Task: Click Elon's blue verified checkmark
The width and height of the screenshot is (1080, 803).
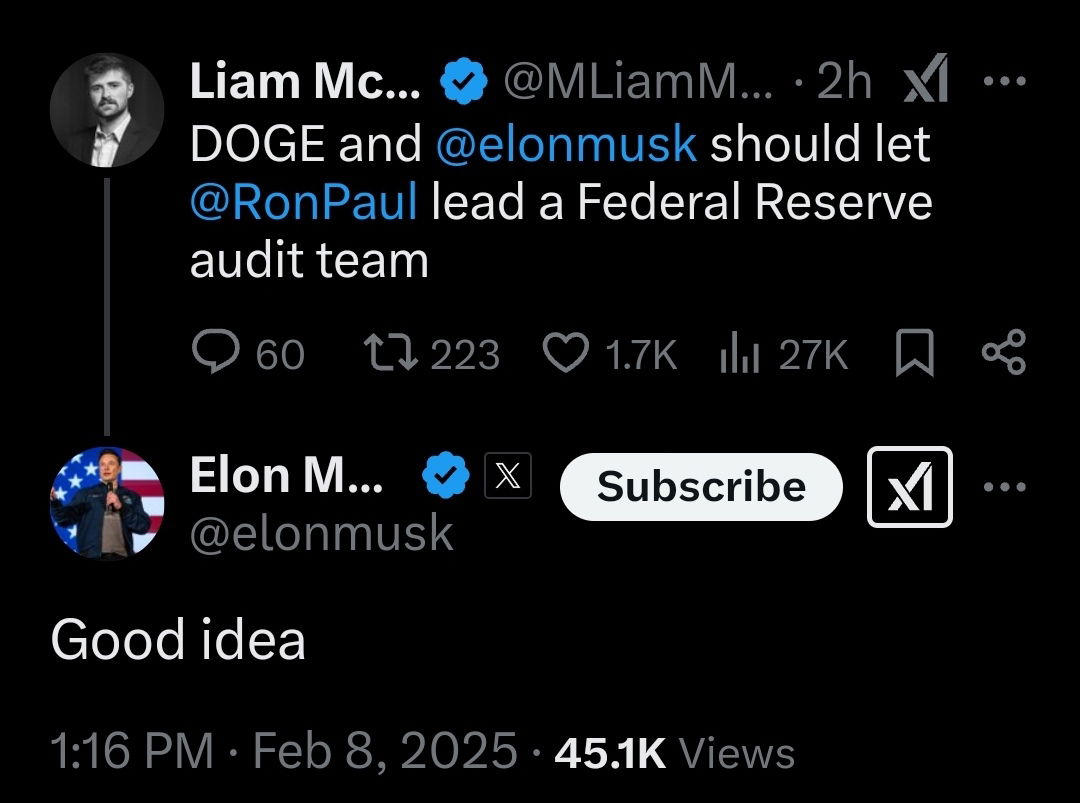Action: tap(446, 477)
